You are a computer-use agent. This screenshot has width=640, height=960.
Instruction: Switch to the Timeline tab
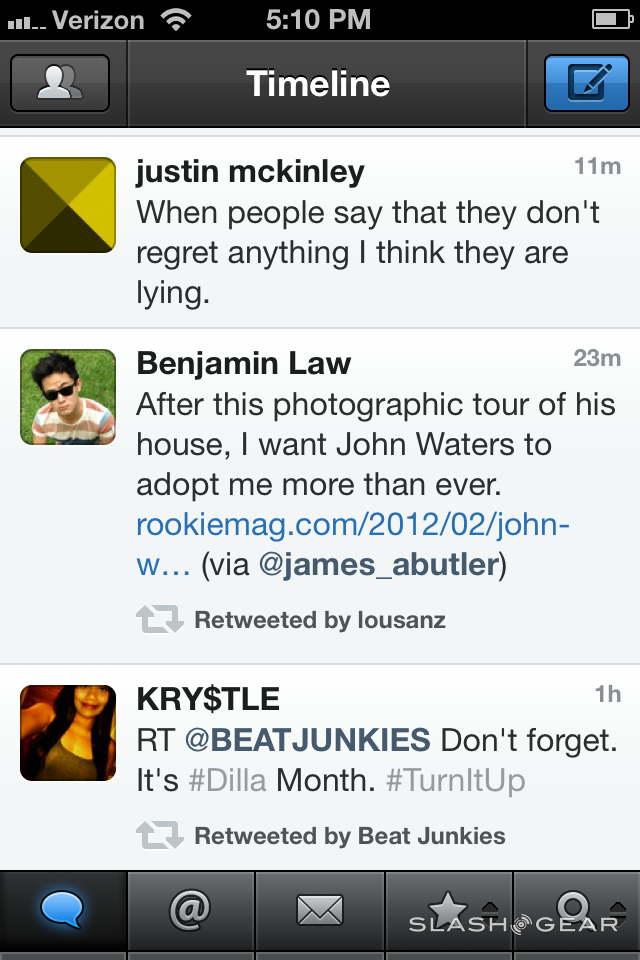[62, 910]
